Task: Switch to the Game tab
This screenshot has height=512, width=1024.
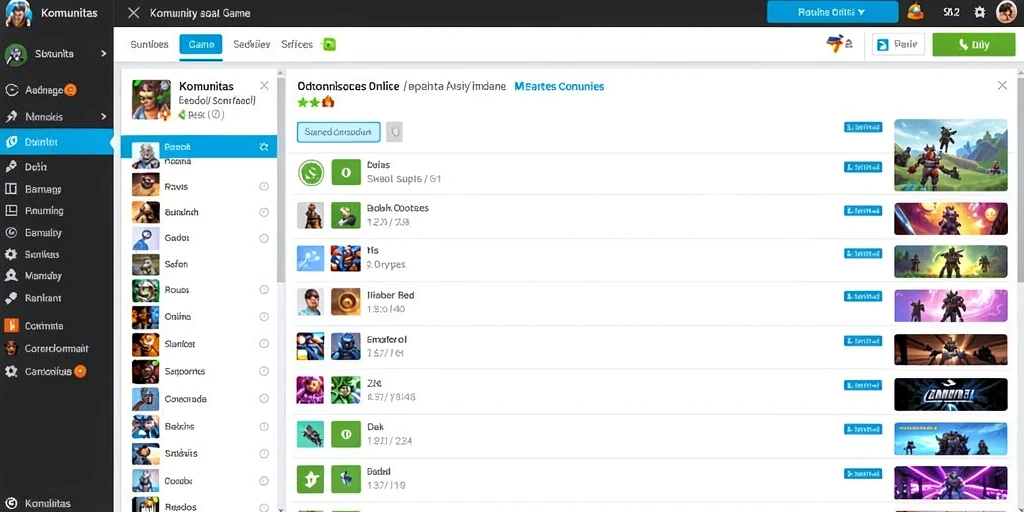Action: point(201,44)
